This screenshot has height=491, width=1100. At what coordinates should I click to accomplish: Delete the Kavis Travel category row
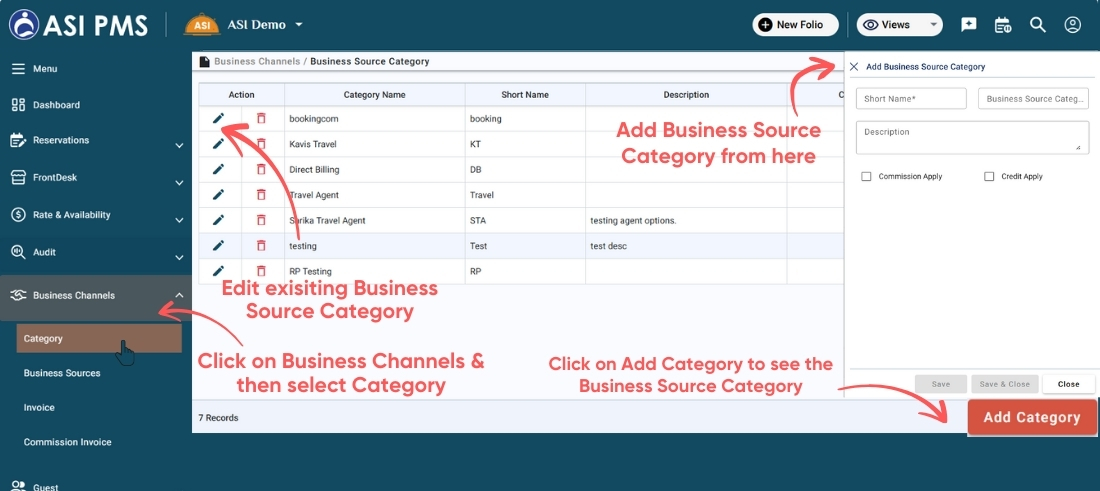[x=261, y=144]
